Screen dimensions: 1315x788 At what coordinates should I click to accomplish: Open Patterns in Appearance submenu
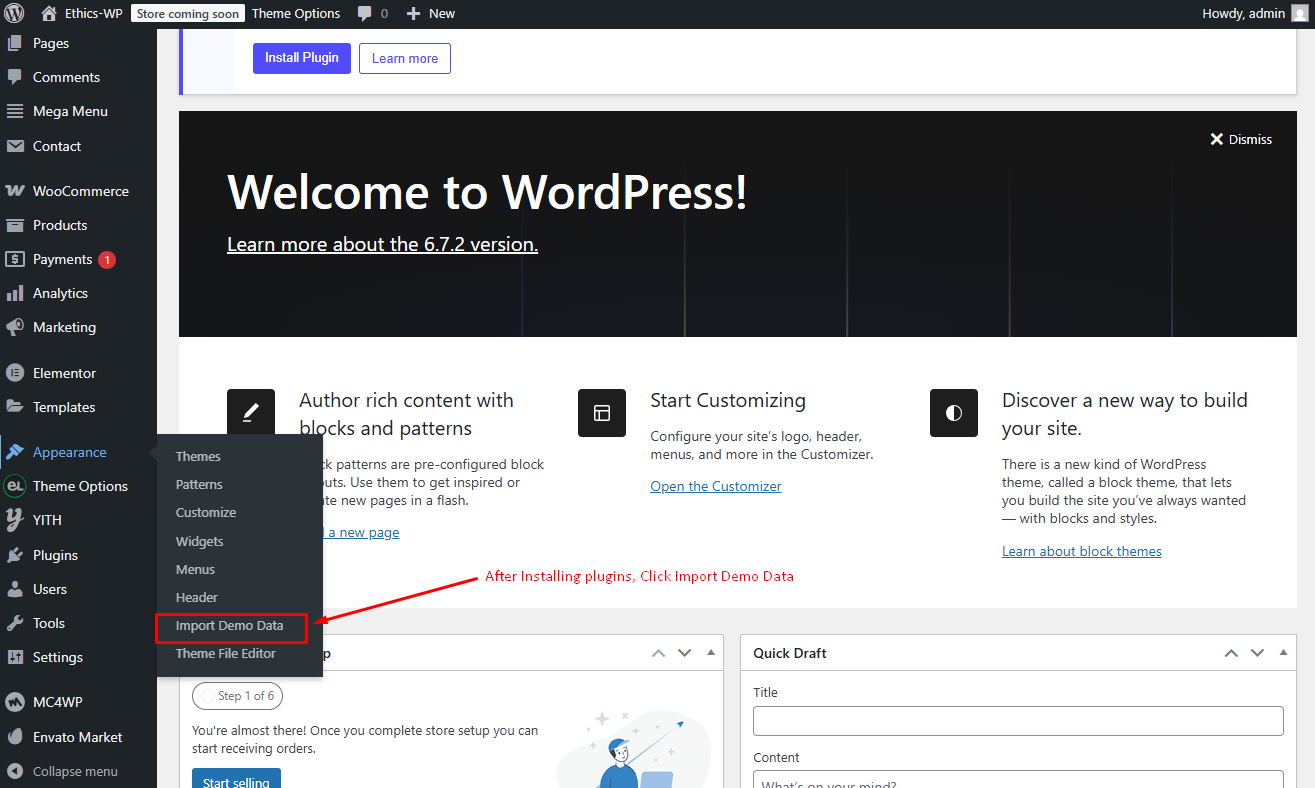coord(199,484)
